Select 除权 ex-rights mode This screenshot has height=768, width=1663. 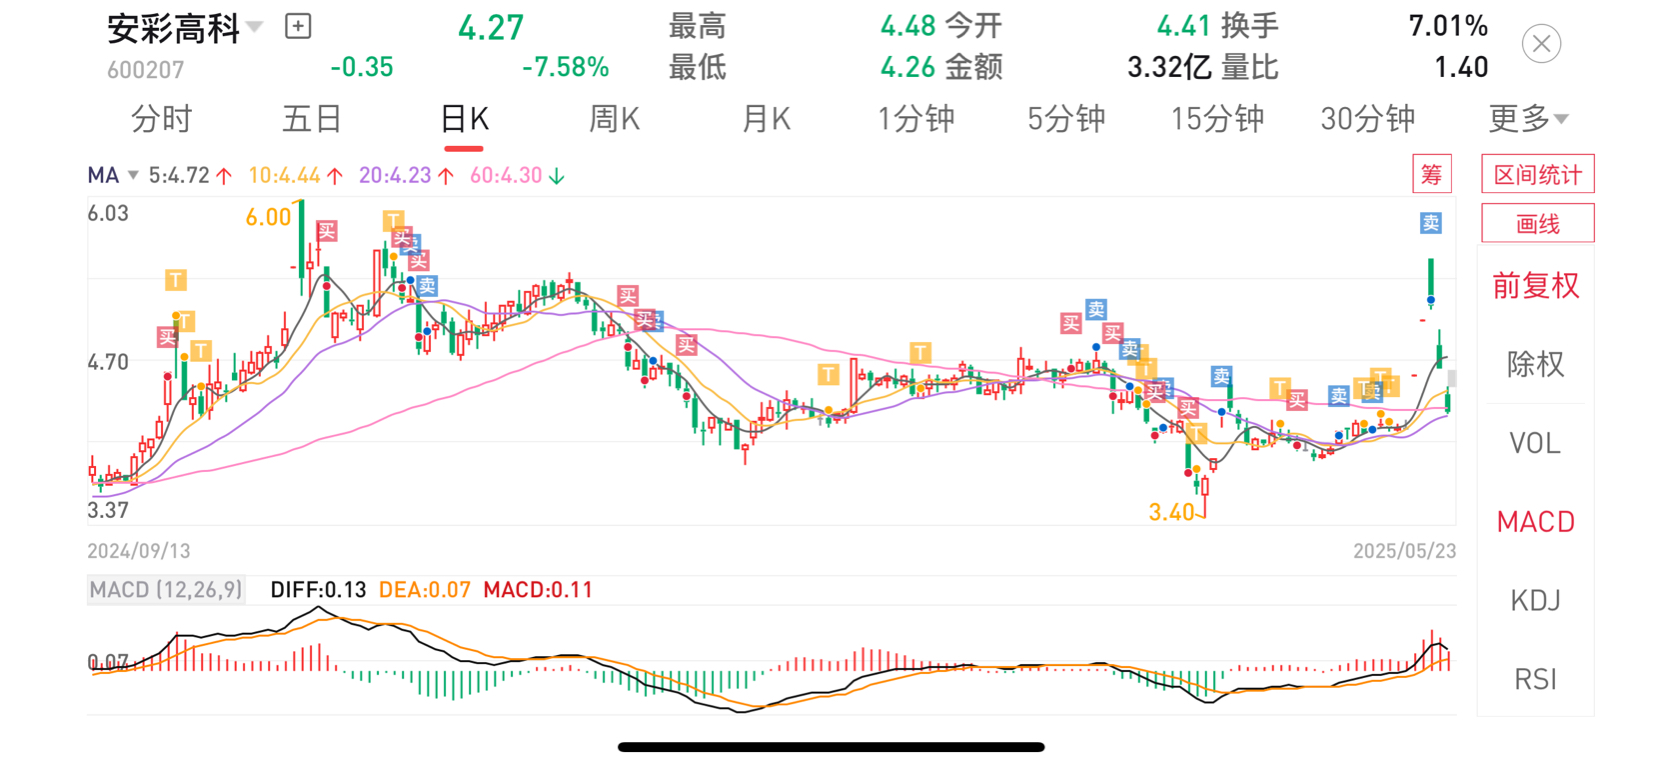tap(1535, 364)
